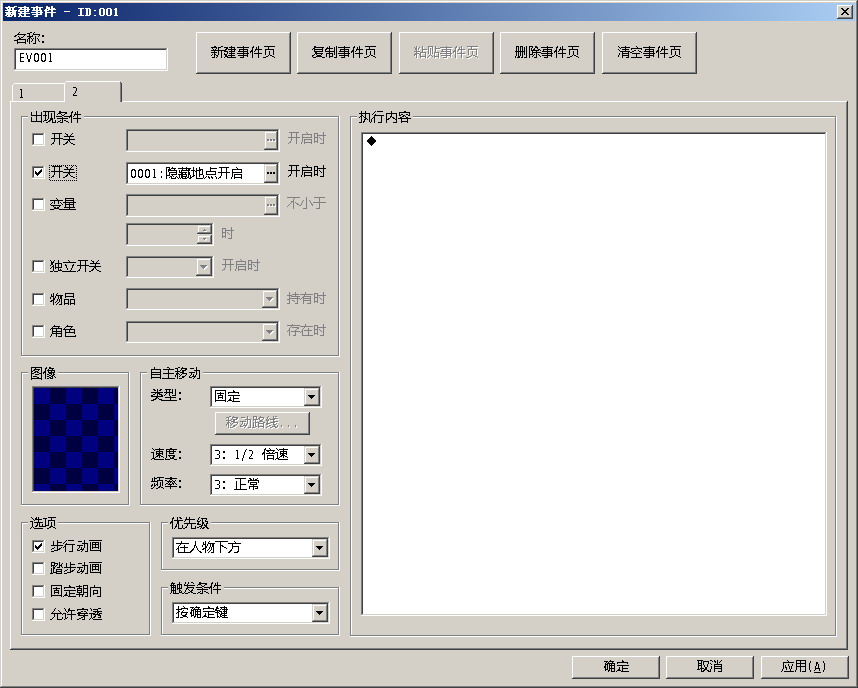858x688 pixels.
Task: Enable the 变量 condition checkbox
Action: (38, 205)
